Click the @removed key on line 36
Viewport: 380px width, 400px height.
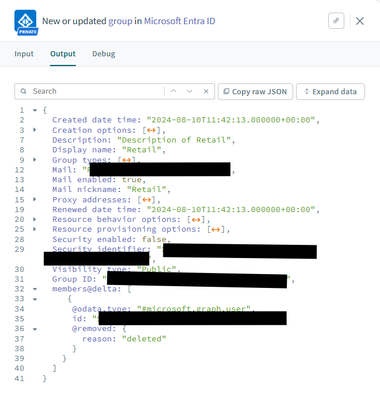coord(92,329)
